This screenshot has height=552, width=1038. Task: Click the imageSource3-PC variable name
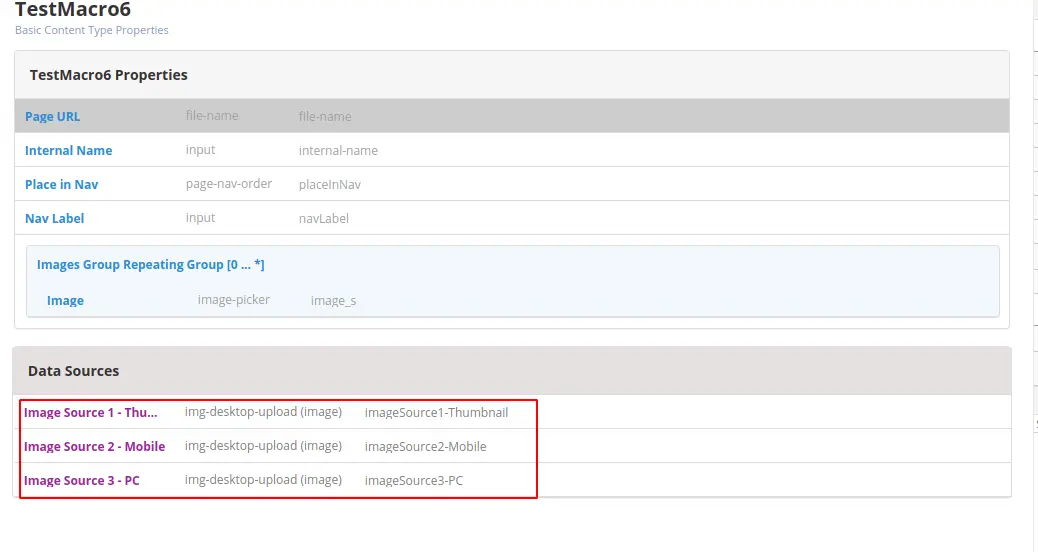tap(414, 481)
